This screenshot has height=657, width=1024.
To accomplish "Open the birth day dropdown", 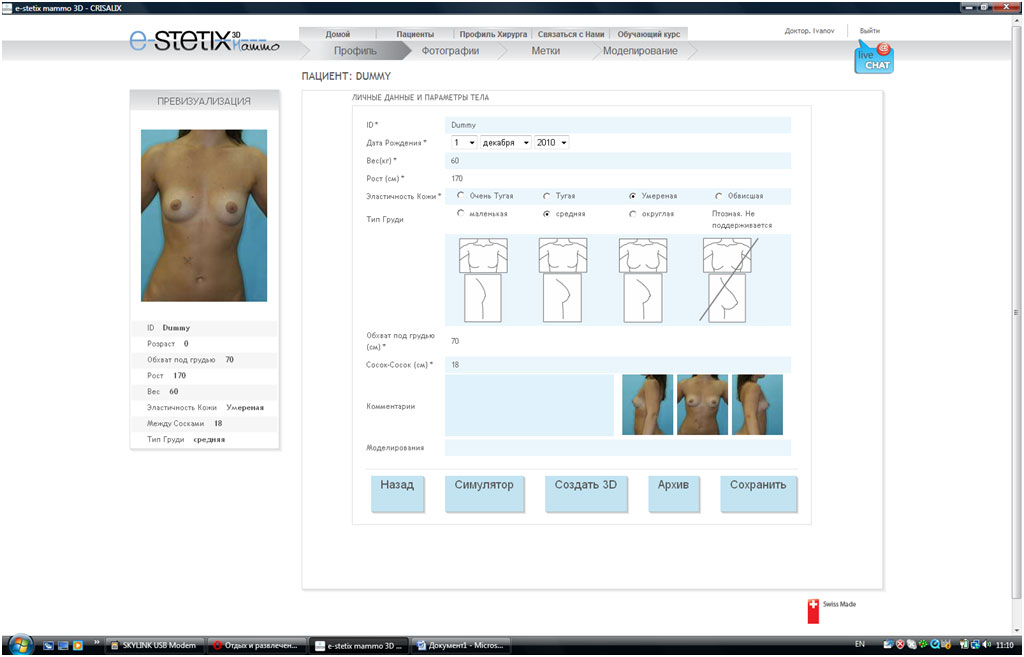I will 464,142.
